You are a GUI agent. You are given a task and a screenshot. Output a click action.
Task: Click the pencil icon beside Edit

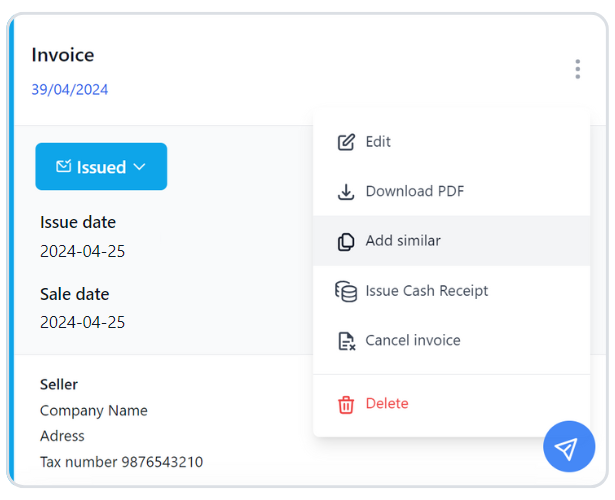click(346, 142)
